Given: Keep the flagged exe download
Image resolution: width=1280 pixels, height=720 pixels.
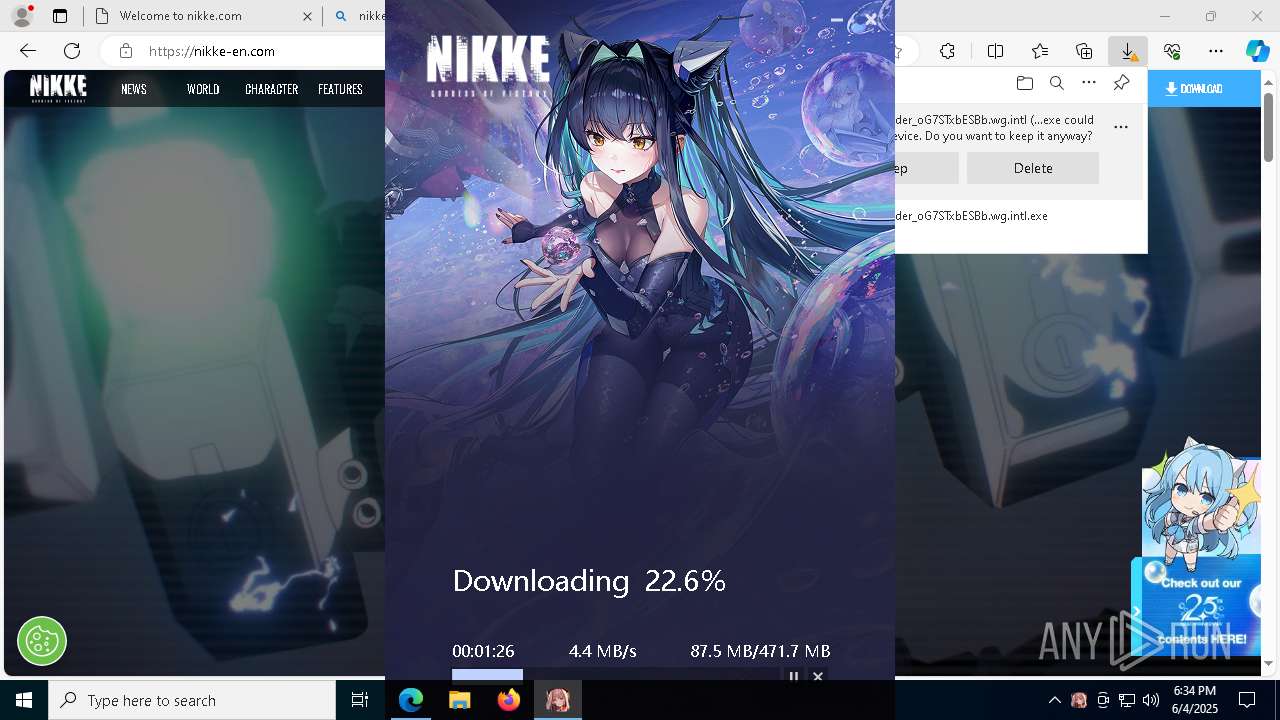Looking at the screenshot, I should [927, 168].
